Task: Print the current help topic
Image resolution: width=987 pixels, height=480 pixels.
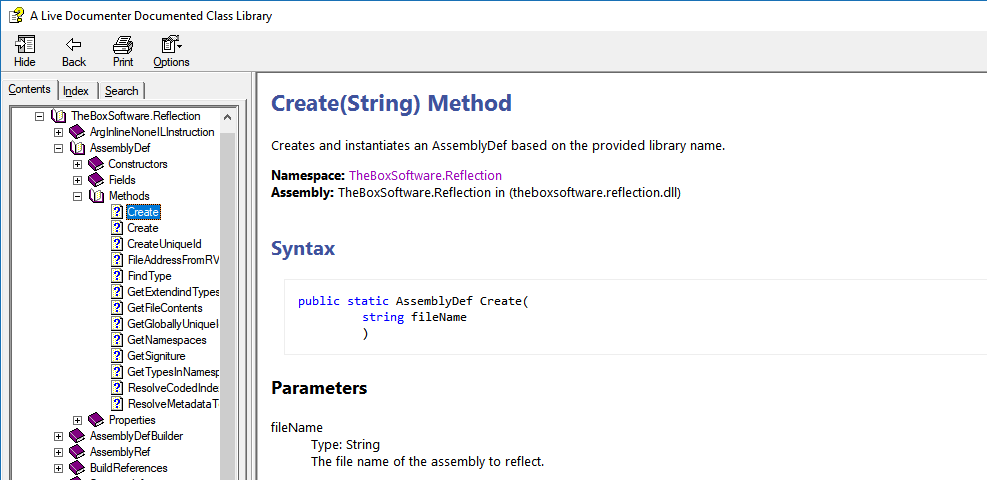Action: tap(123, 52)
